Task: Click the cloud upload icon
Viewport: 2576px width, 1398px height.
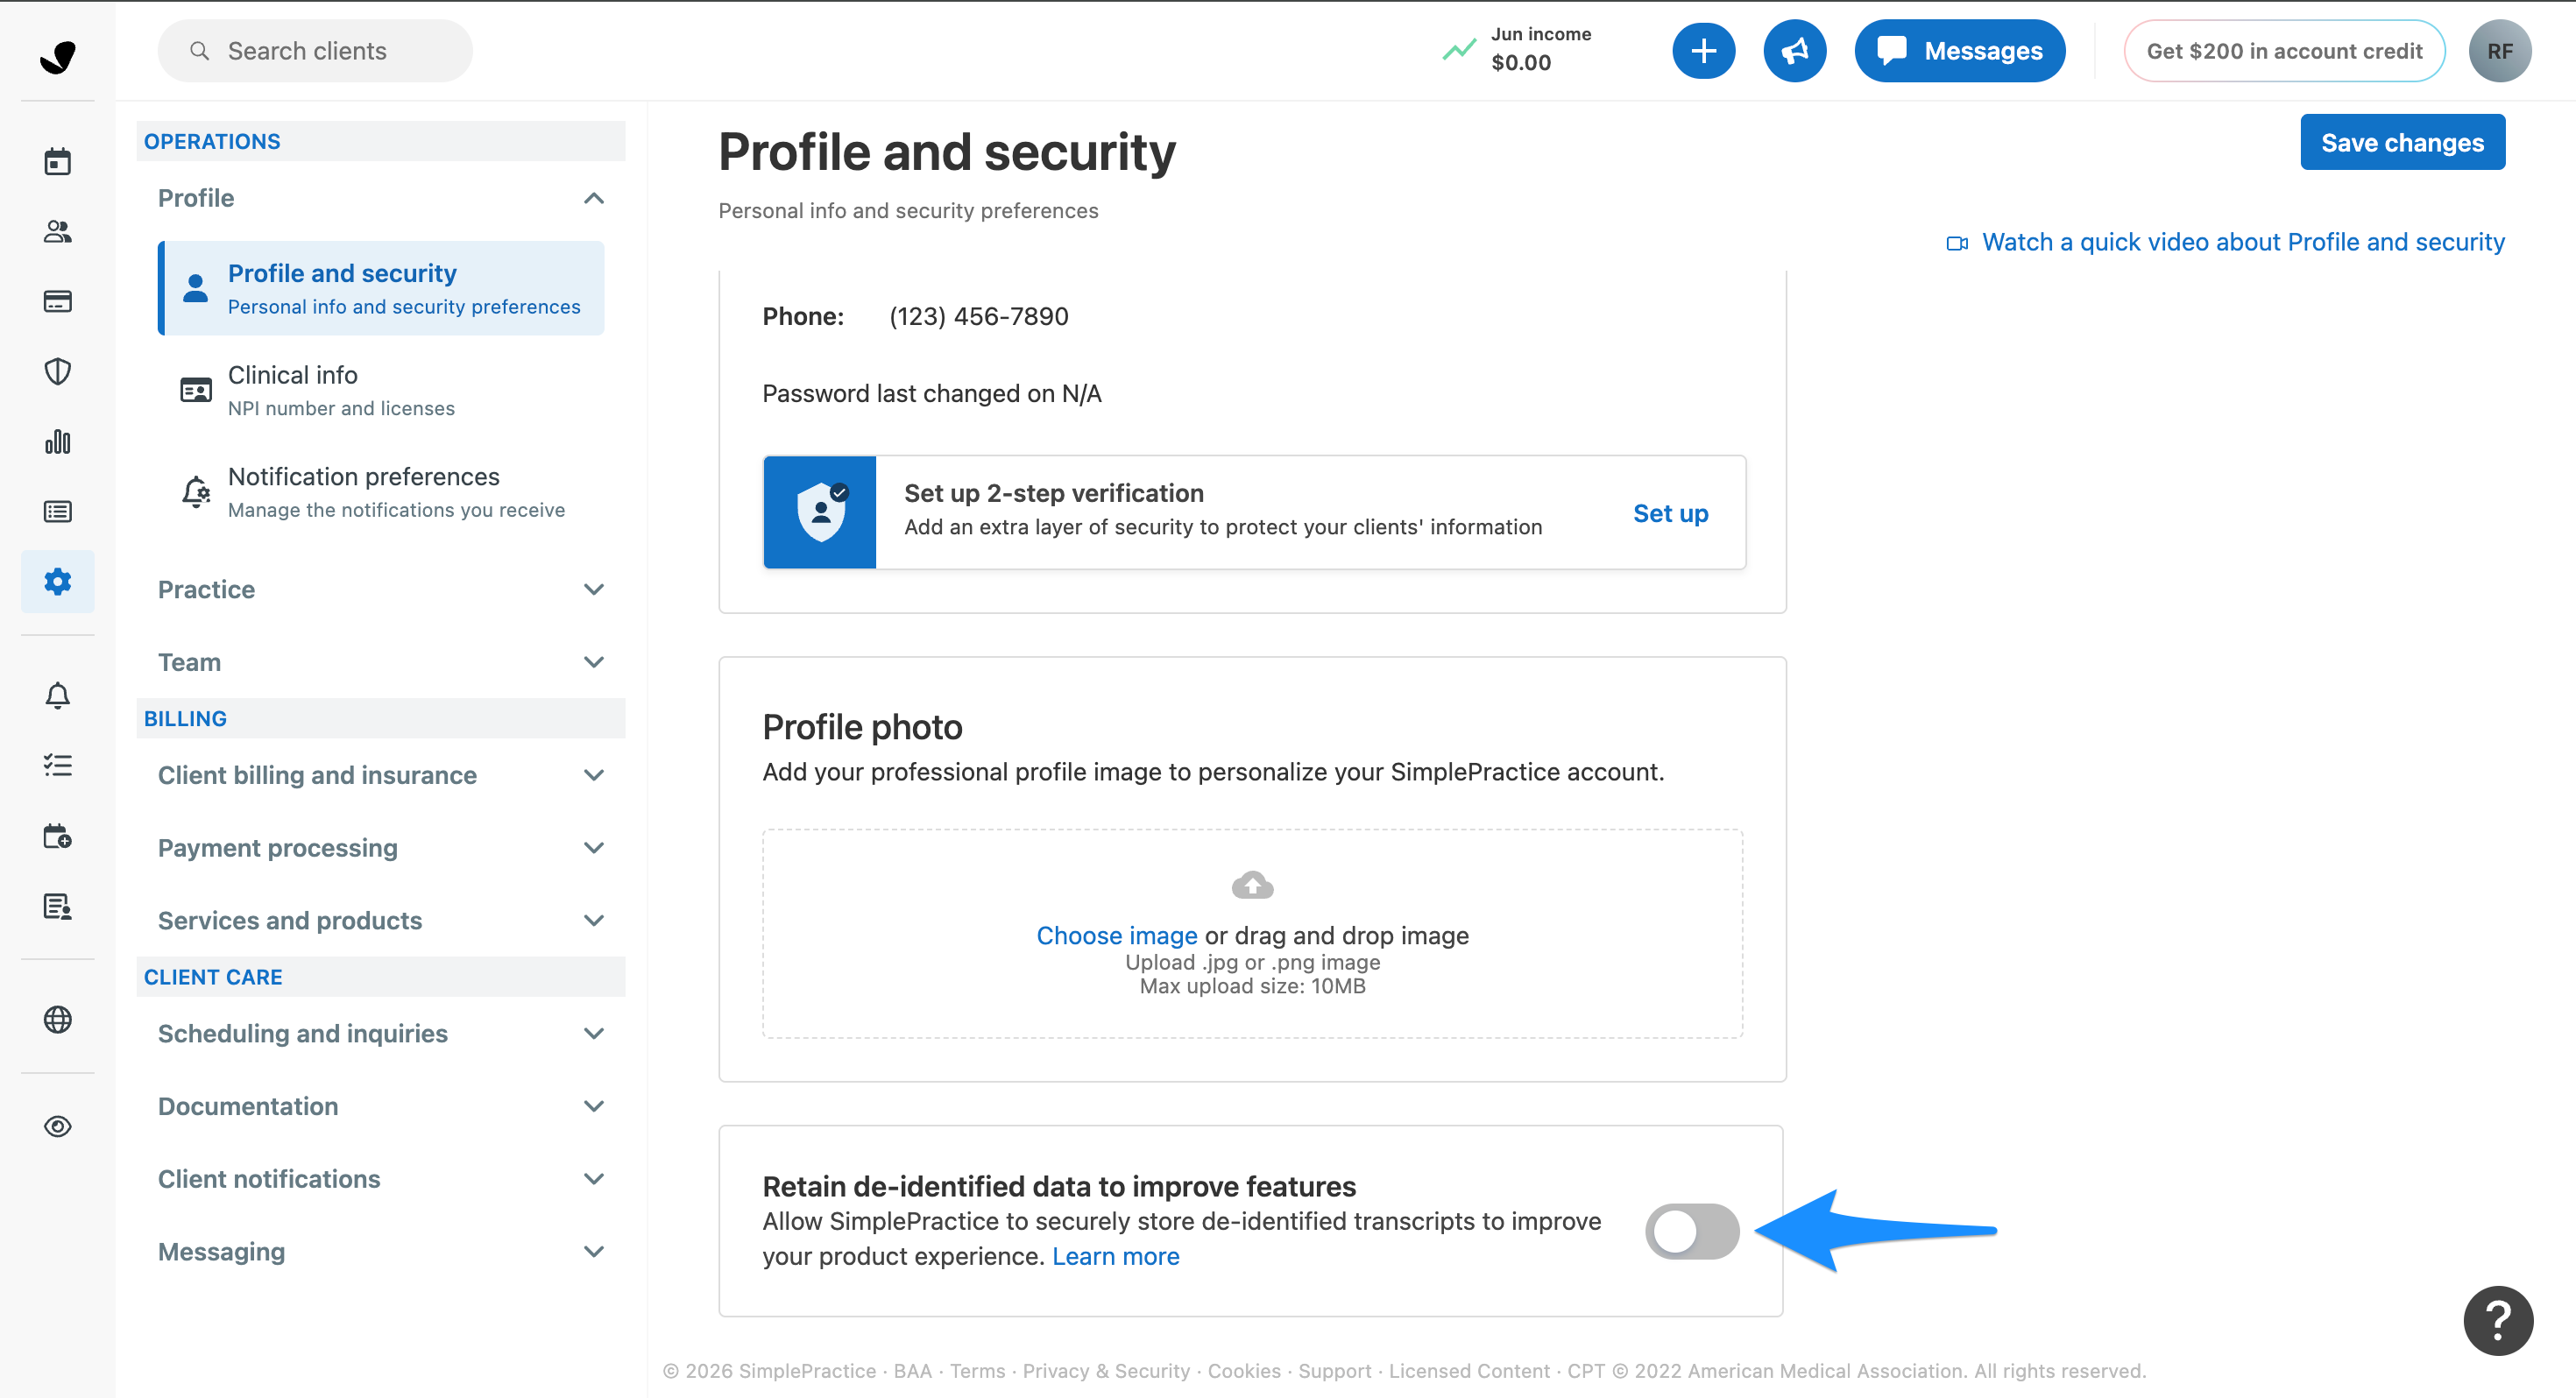Action: [x=1252, y=885]
